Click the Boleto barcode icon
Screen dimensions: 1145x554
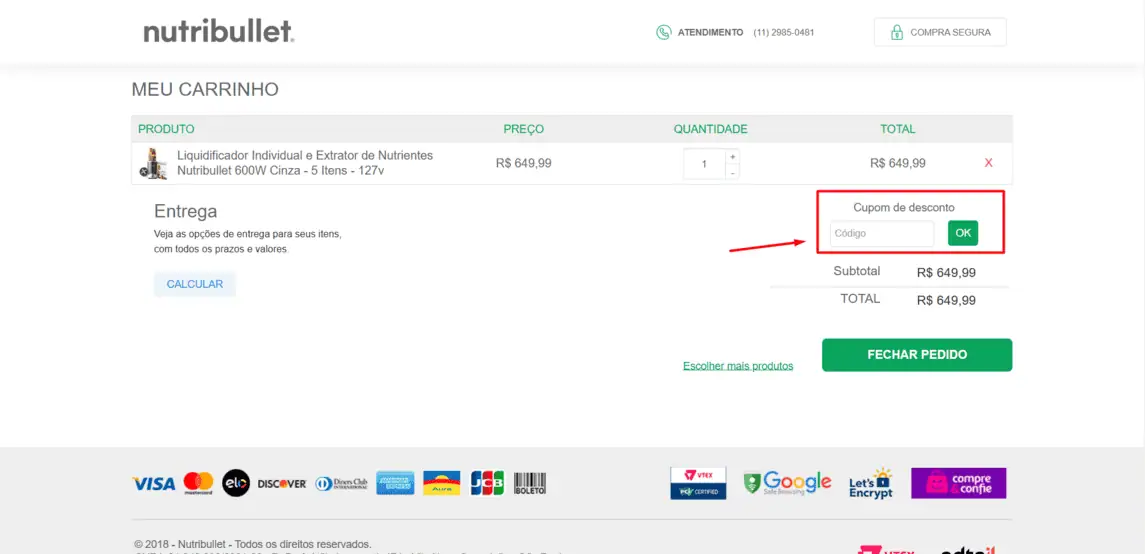tap(530, 483)
